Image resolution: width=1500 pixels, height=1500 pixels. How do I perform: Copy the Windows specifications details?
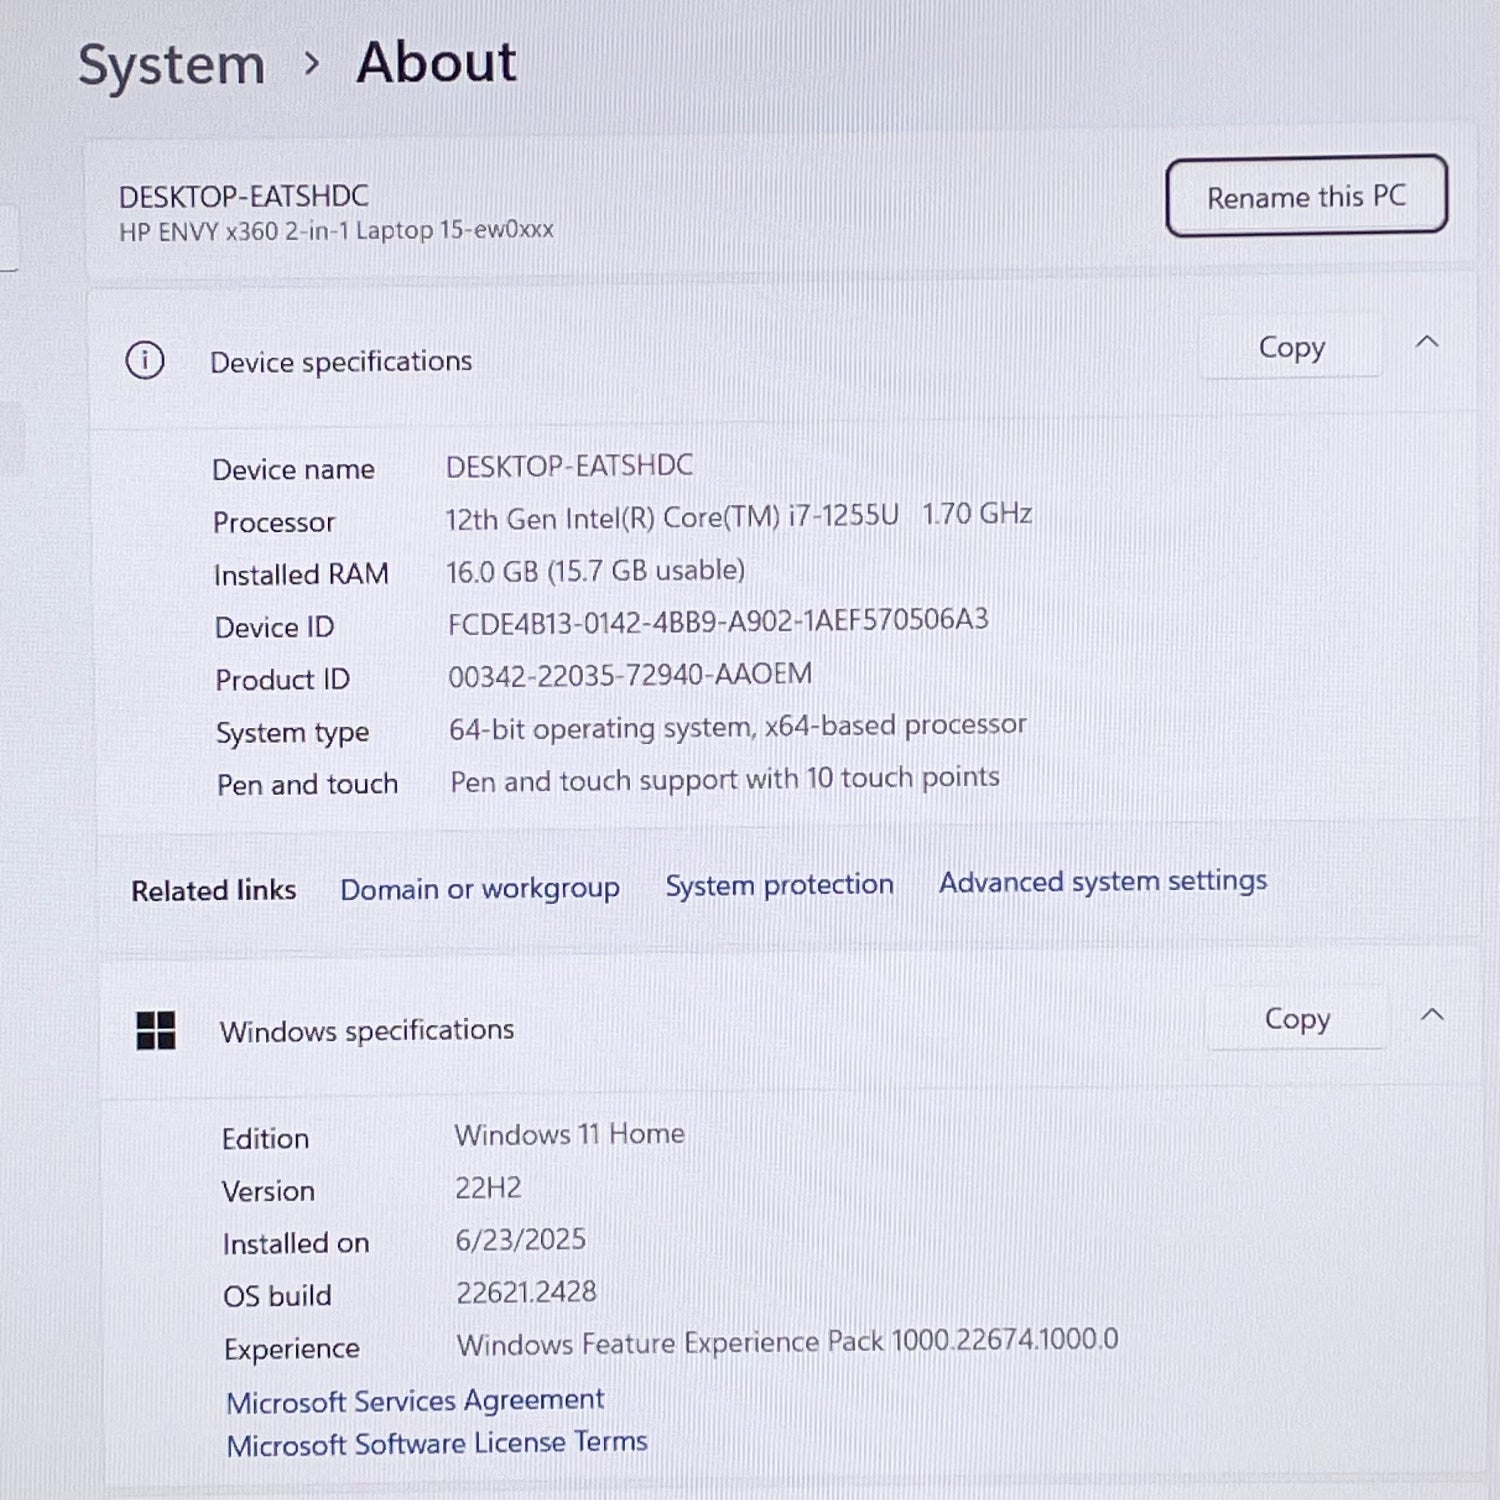pyautogui.click(x=1296, y=1019)
